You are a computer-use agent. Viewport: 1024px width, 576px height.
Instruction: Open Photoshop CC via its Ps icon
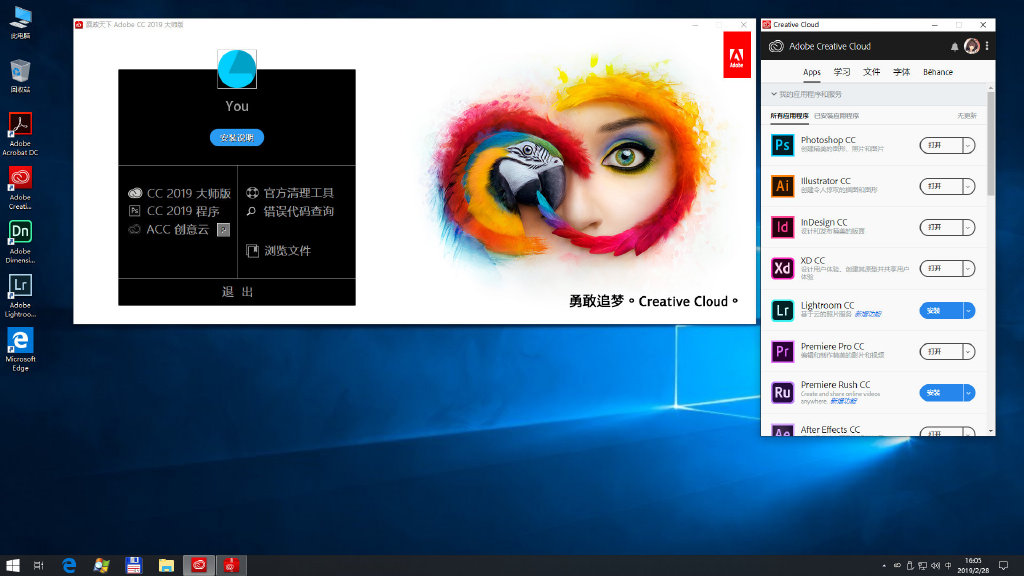[783, 145]
